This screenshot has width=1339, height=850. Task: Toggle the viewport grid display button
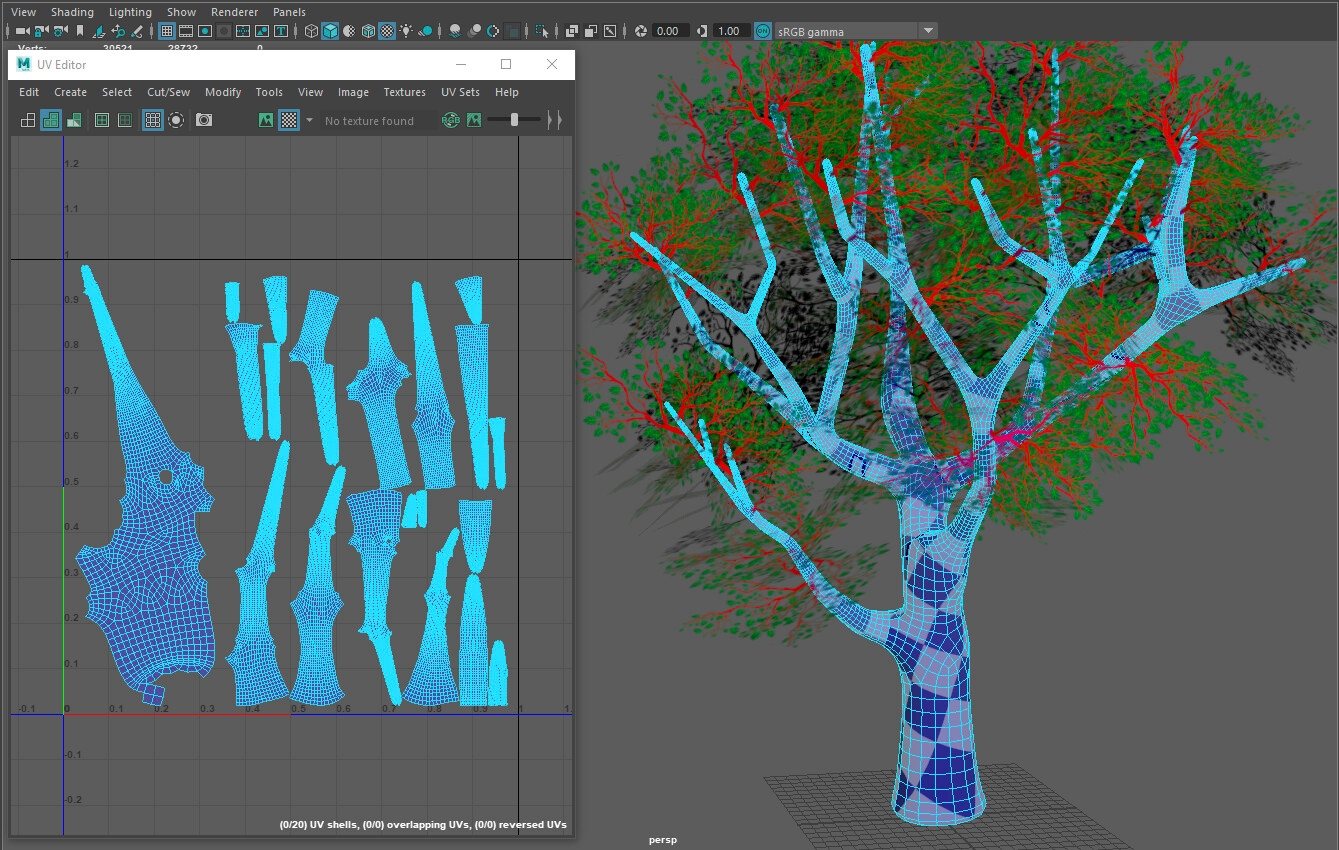[x=167, y=31]
